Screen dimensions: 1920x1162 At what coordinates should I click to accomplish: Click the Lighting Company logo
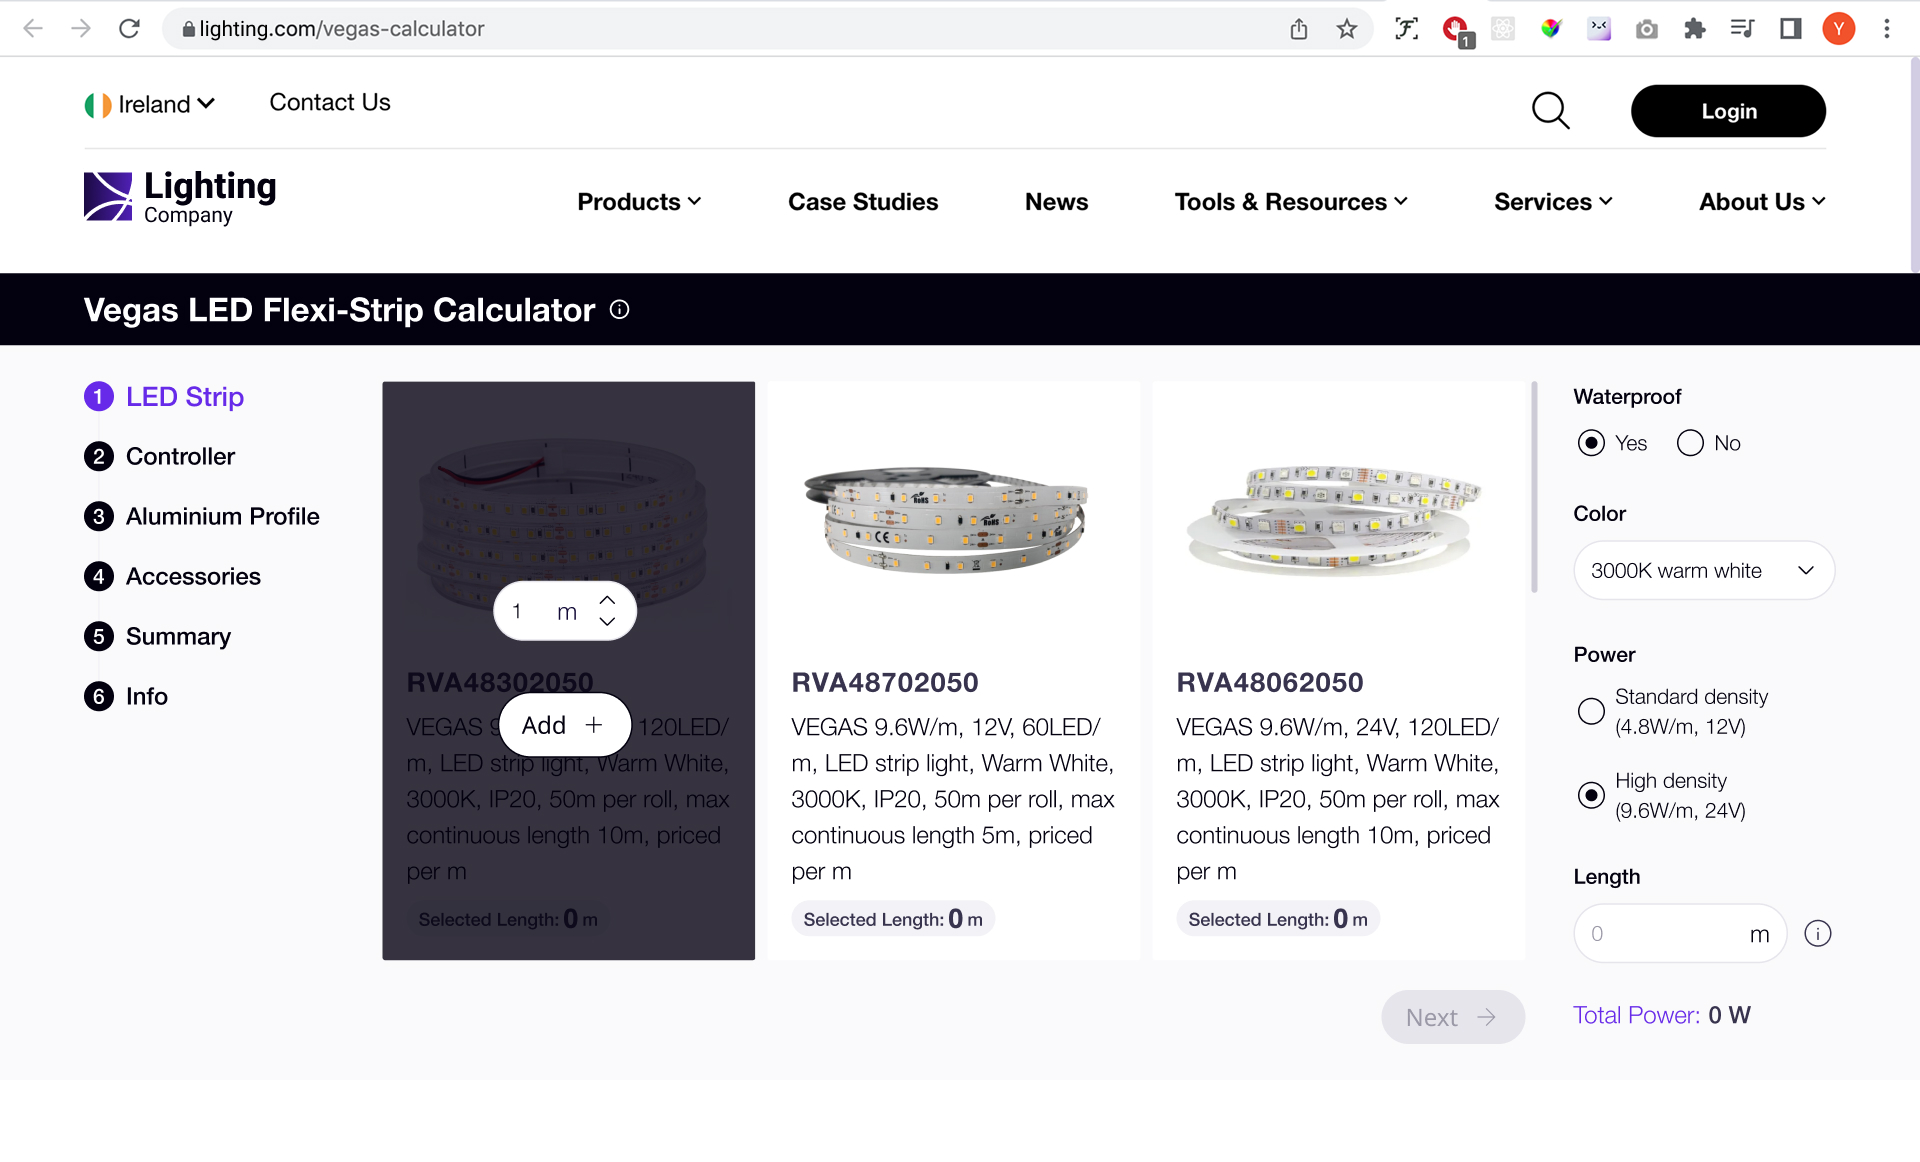click(x=180, y=197)
